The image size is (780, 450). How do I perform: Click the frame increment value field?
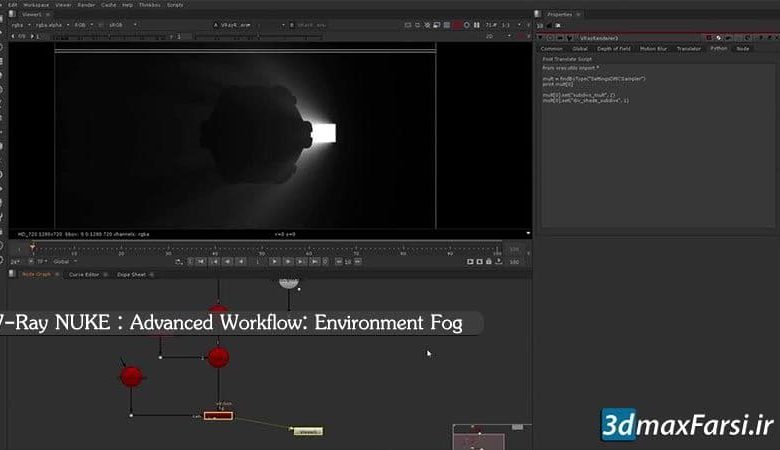pos(348,262)
